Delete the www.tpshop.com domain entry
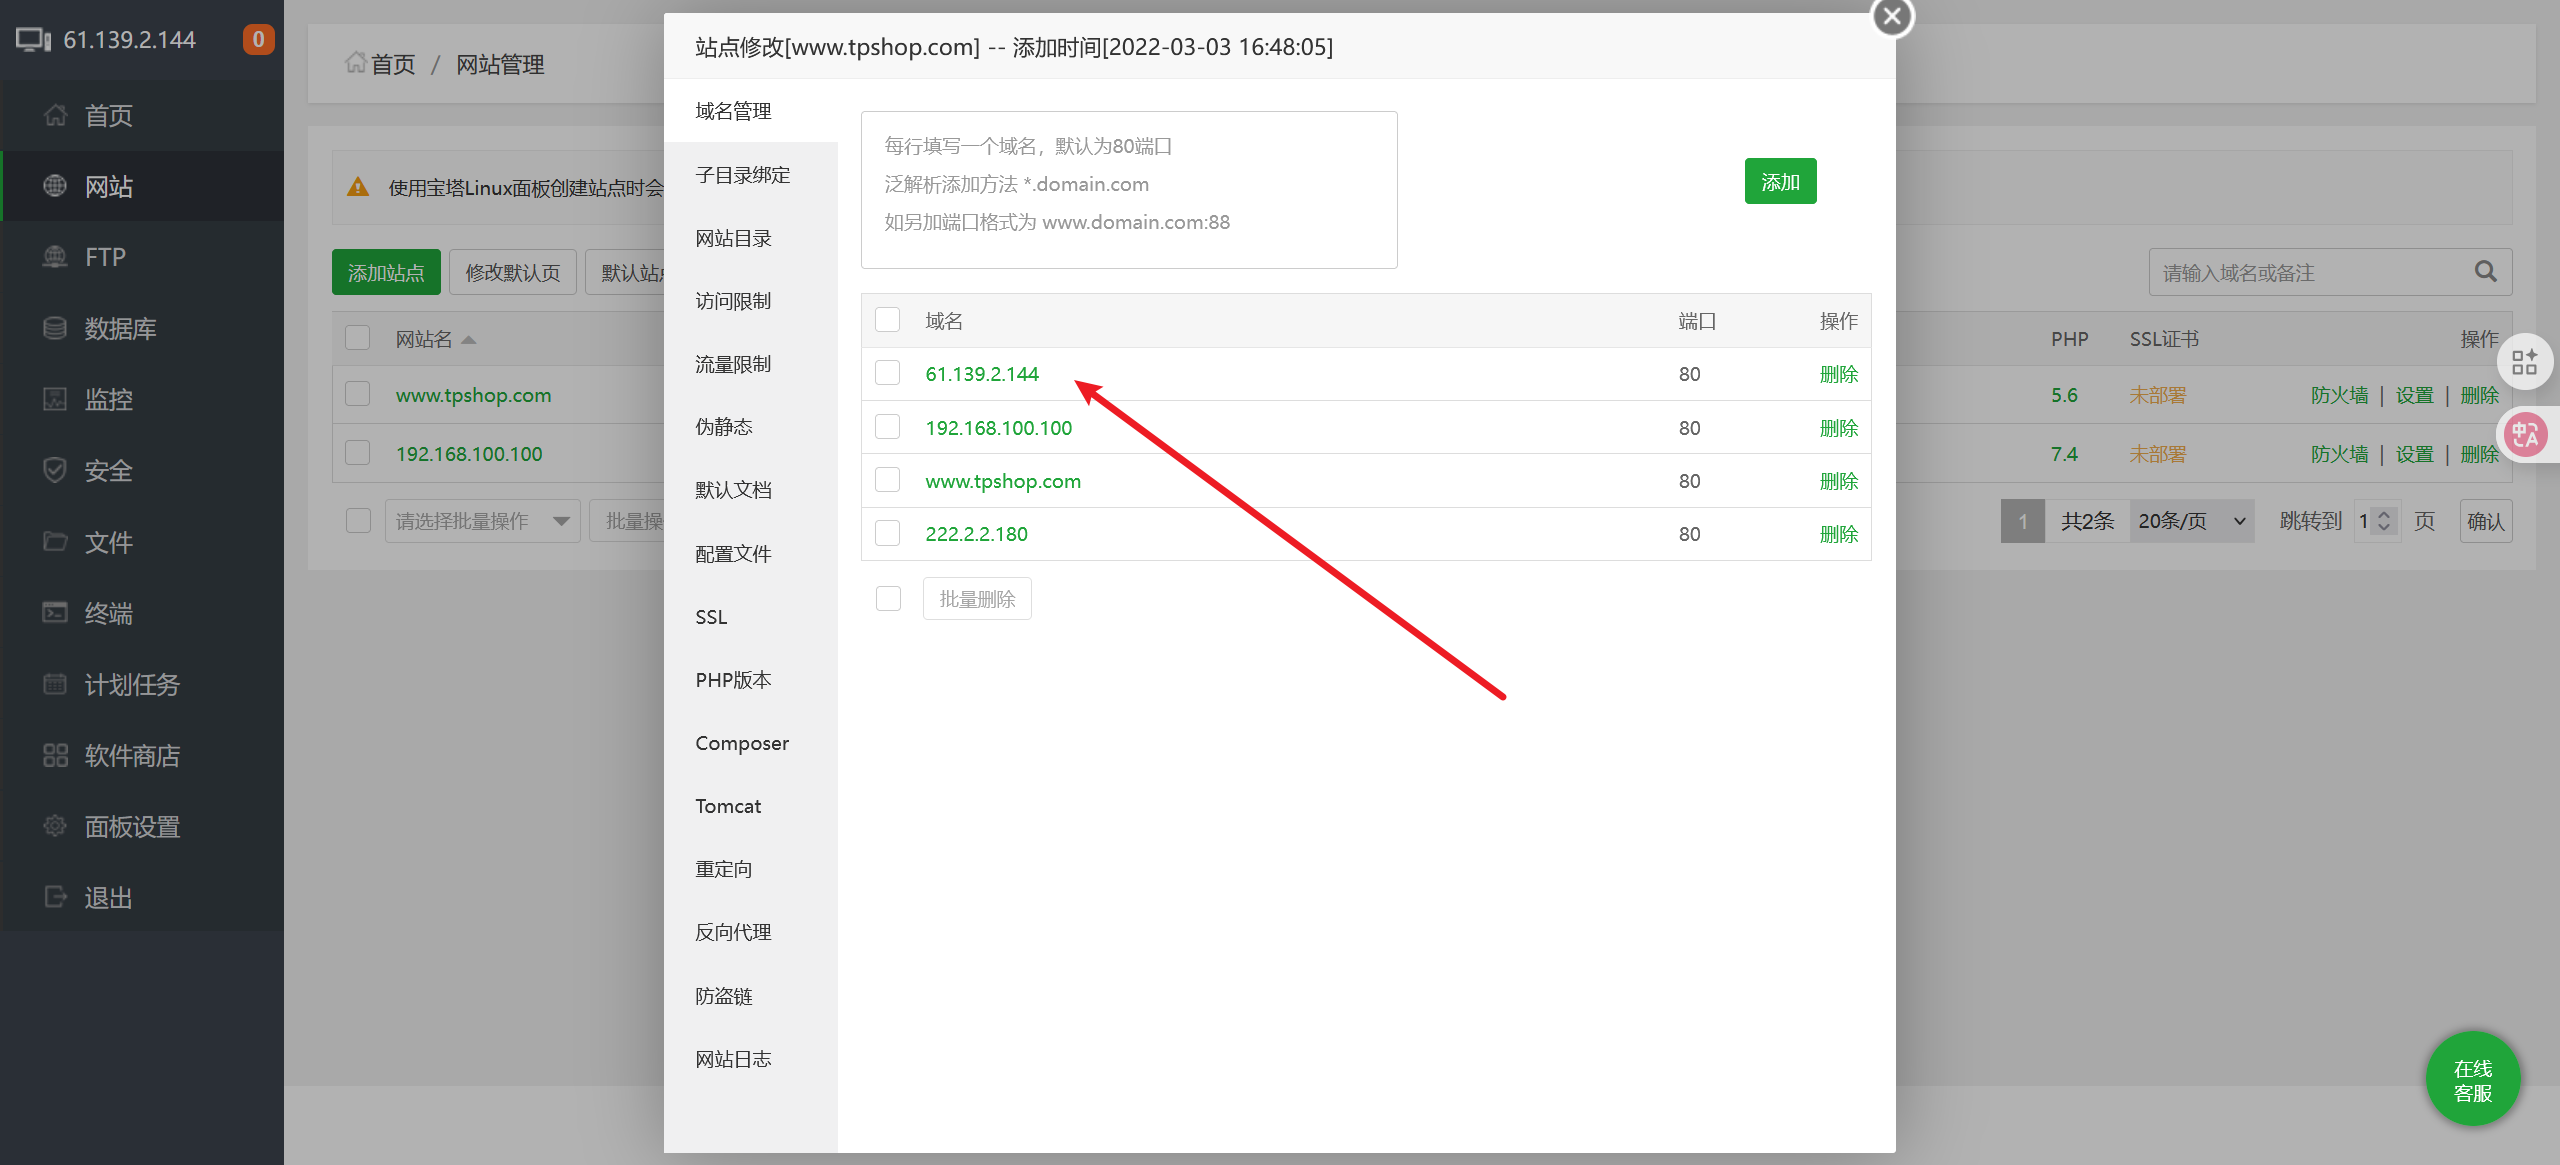This screenshot has width=2560, height=1165. click(1838, 481)
